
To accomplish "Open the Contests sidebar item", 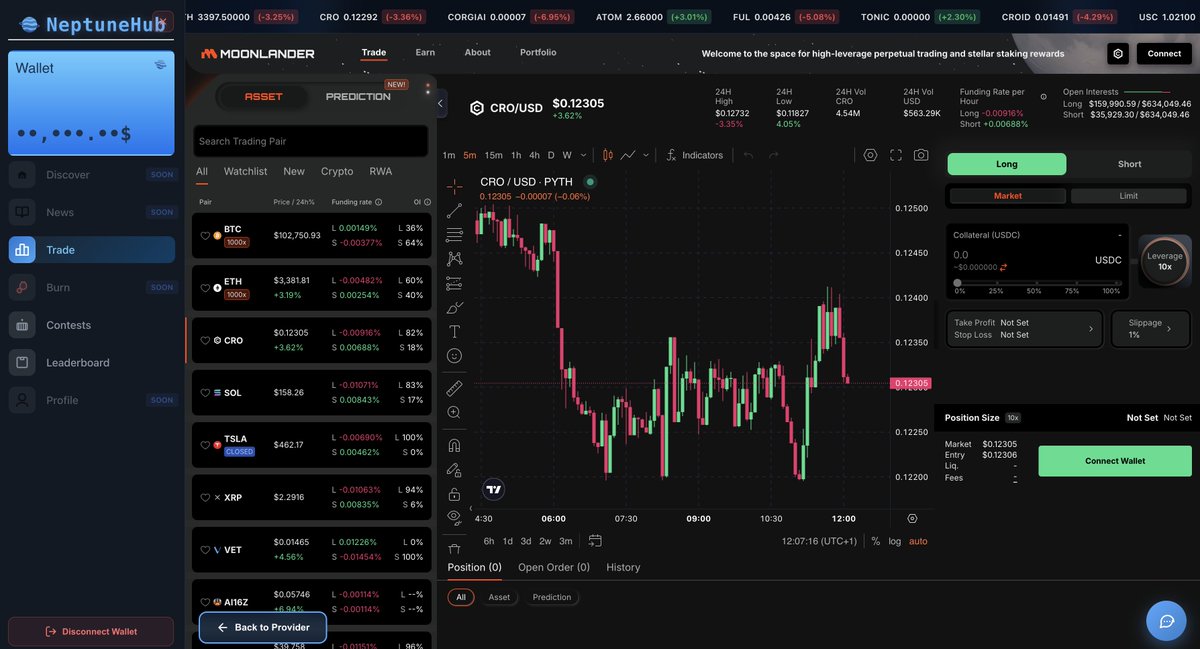I will [x=92, y=325].
